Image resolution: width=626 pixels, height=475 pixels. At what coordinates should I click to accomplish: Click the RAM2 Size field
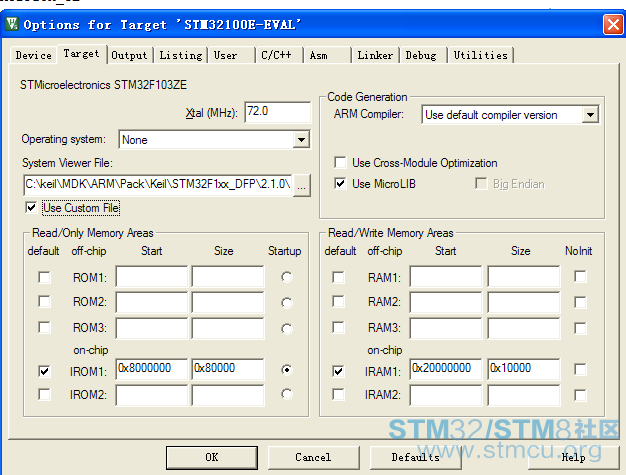tap(524, 302)
